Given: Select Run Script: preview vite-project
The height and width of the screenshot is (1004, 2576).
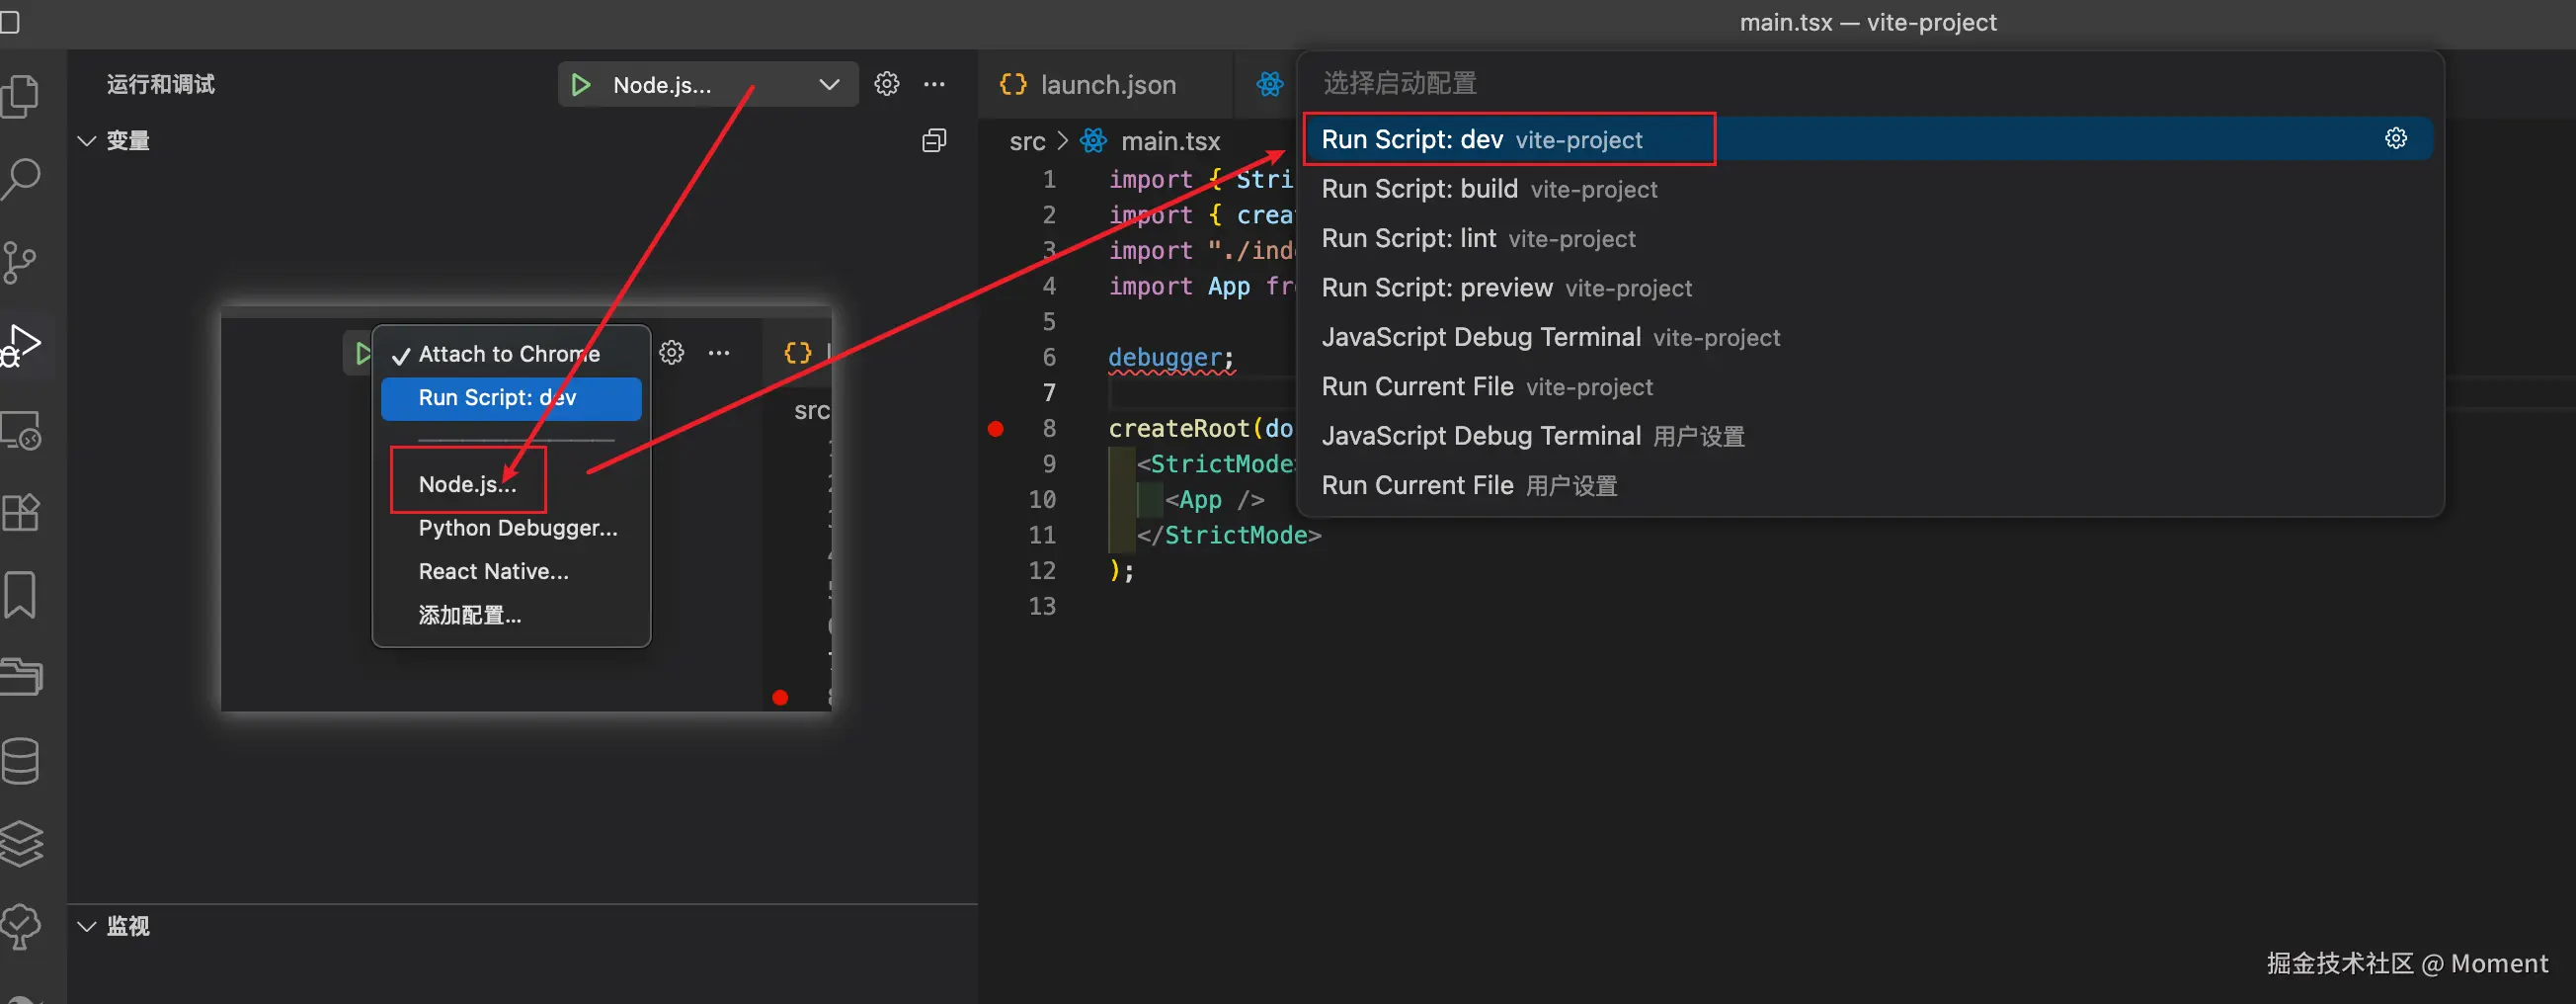Looking at the screenshot, I should pyautogui.click(x=1867, y=288).
